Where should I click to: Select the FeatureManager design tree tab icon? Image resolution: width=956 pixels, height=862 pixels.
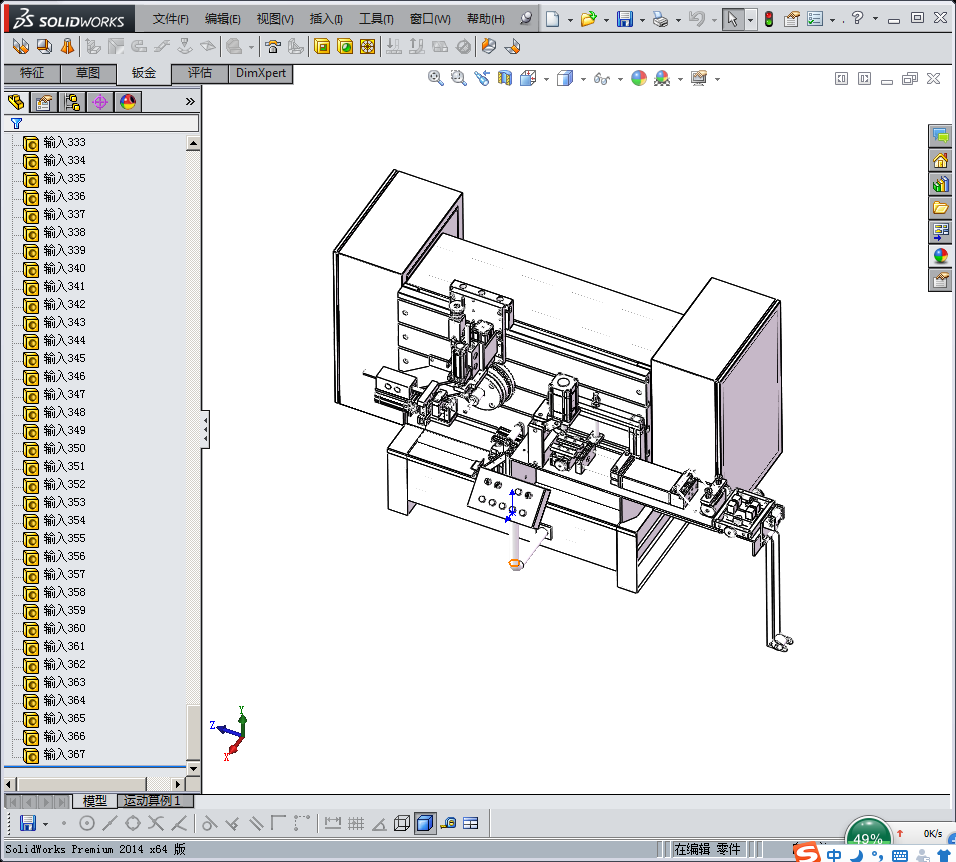coord(16,102)
